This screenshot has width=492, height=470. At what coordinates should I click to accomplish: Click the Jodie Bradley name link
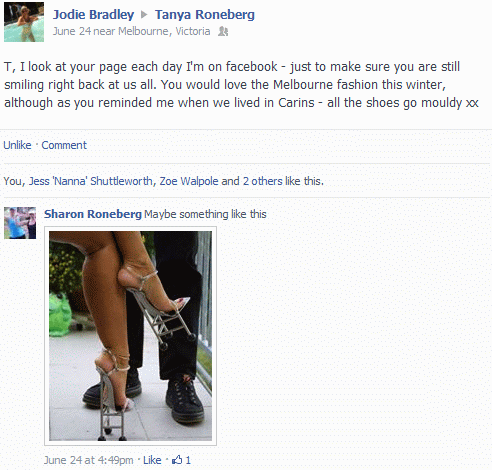click(93, 15)
